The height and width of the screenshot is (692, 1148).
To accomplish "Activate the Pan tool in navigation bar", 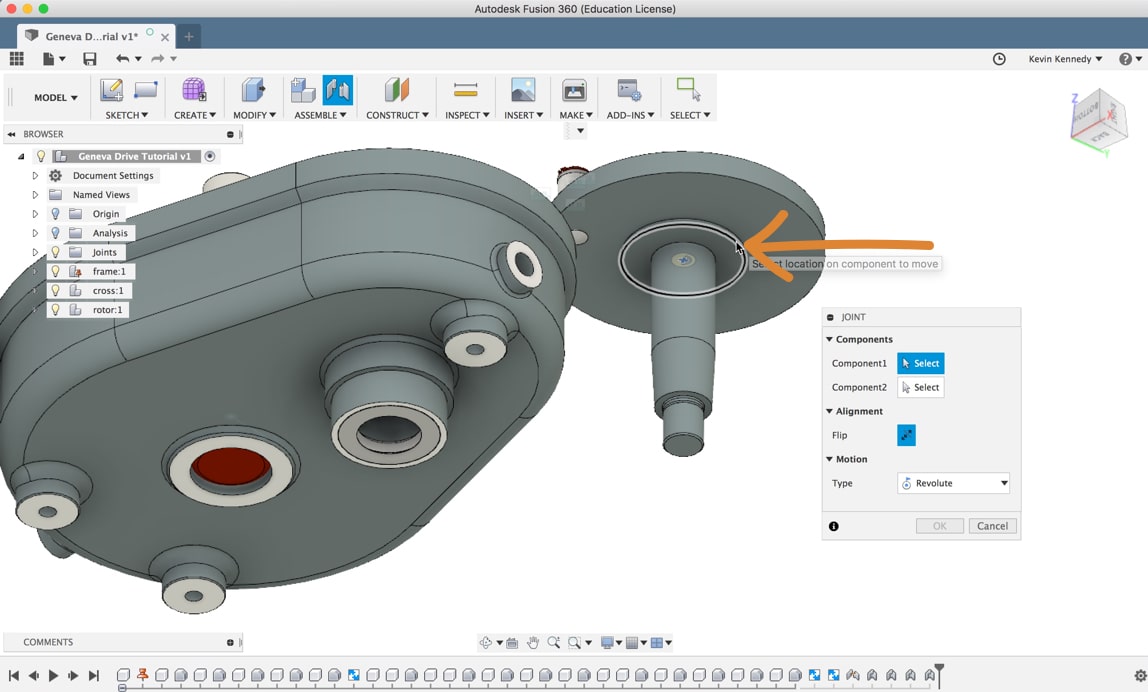I will pyautogui.click(x=533, y=643).
